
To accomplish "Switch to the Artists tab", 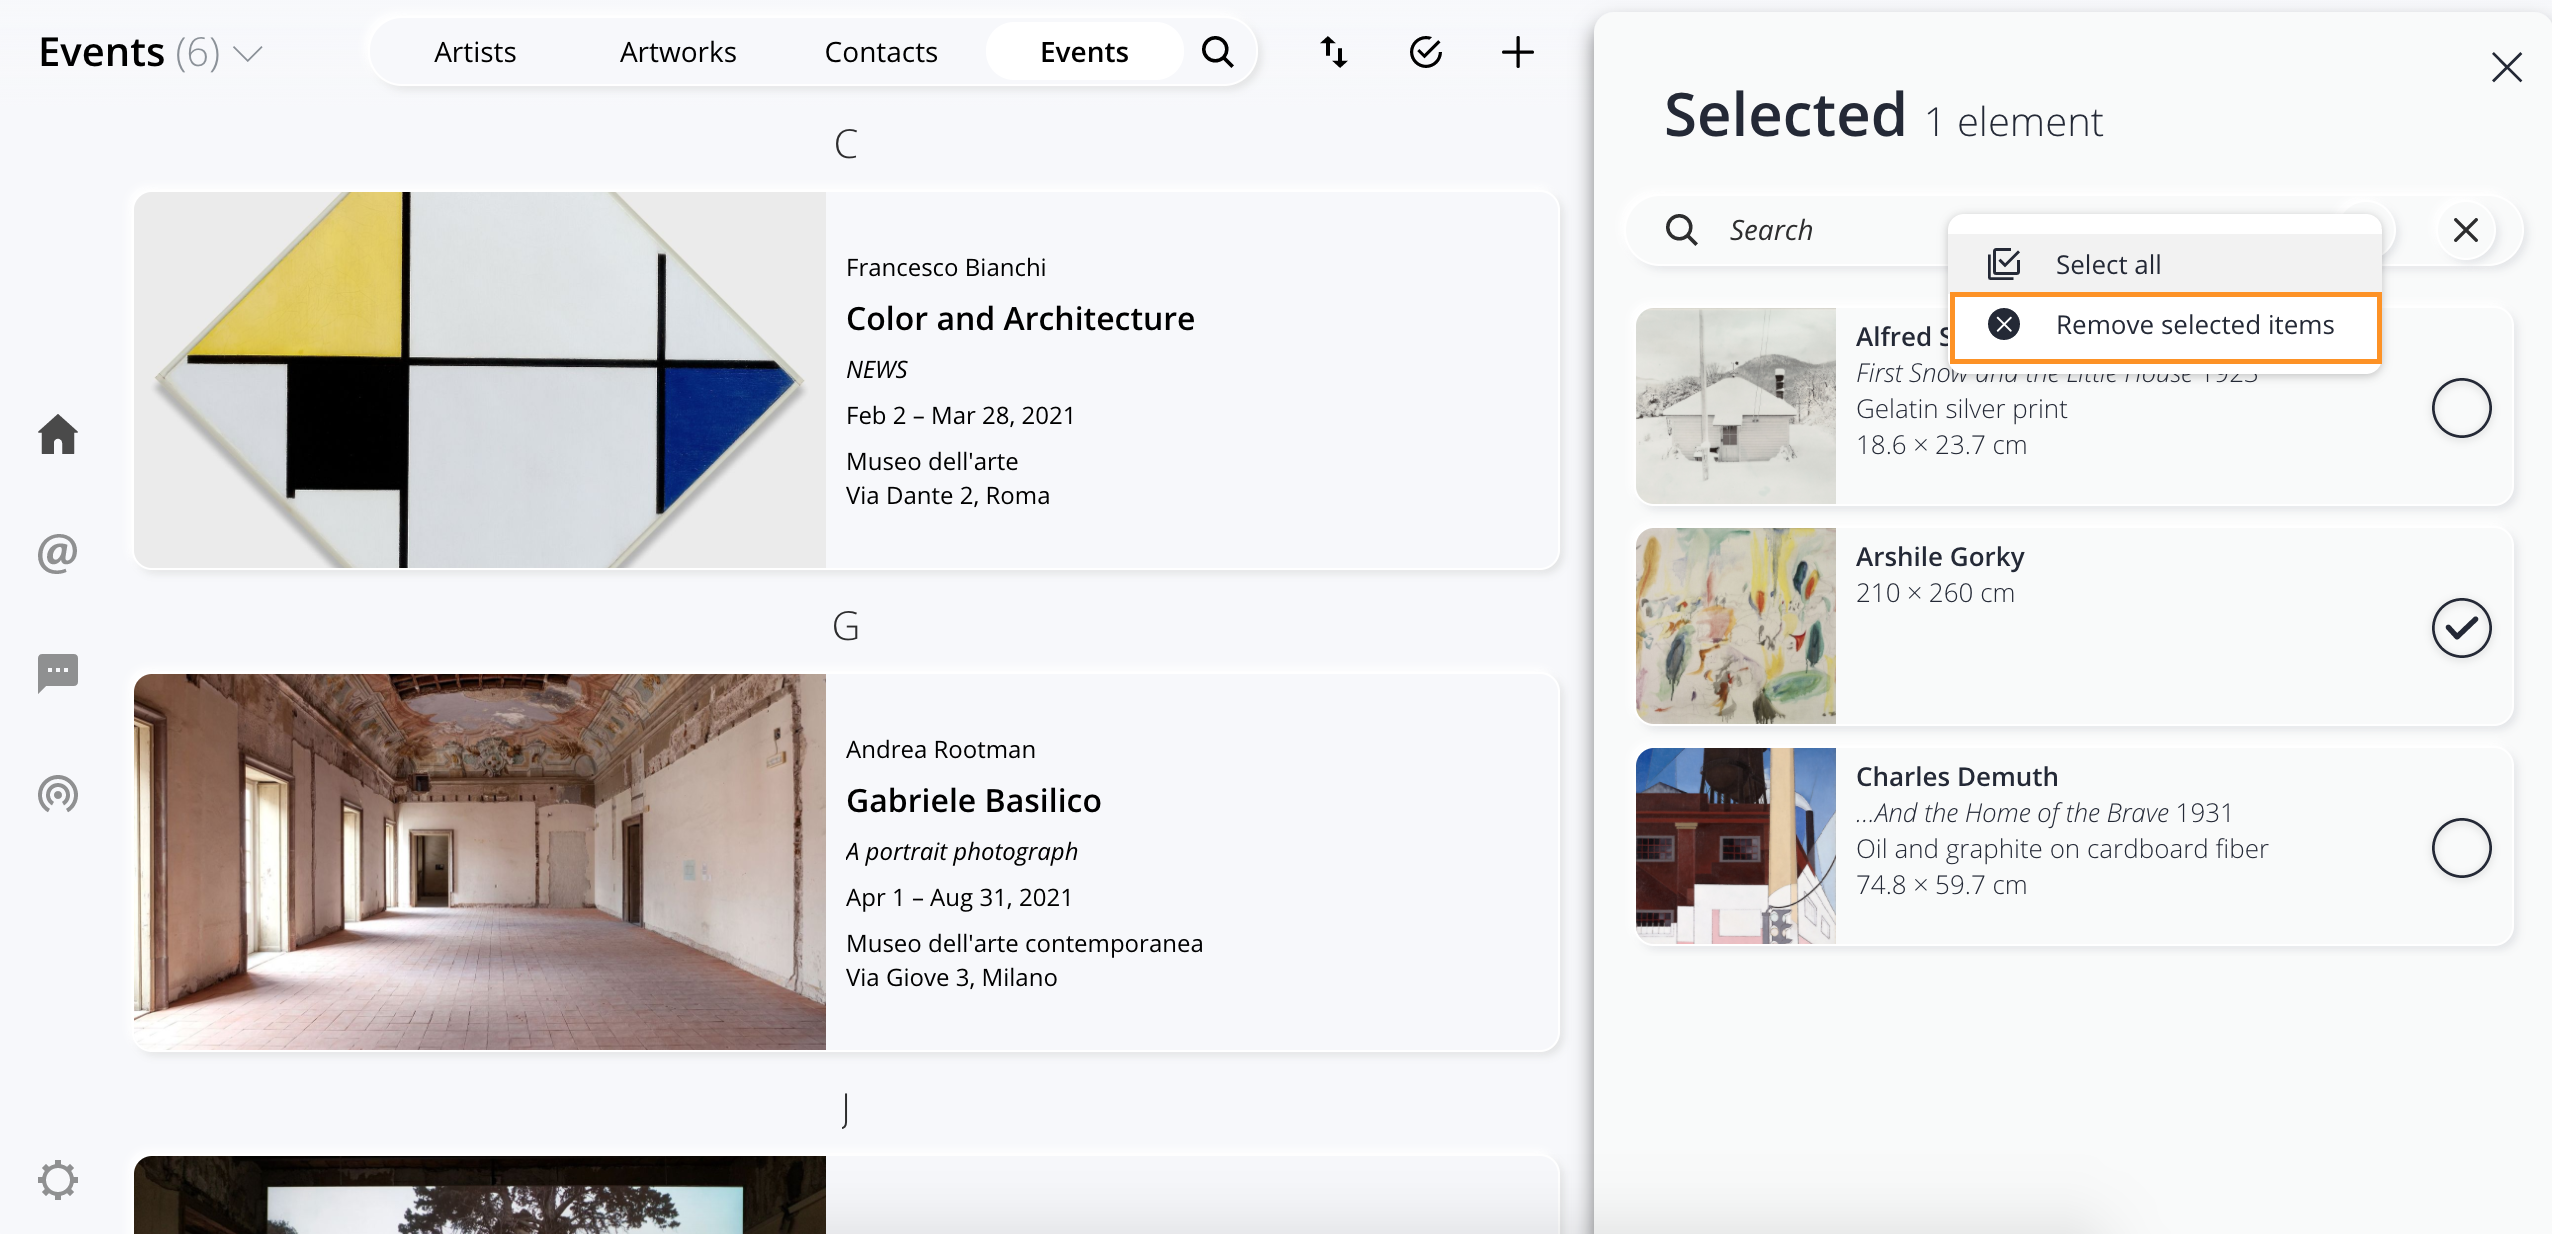I will pos(475,52).
